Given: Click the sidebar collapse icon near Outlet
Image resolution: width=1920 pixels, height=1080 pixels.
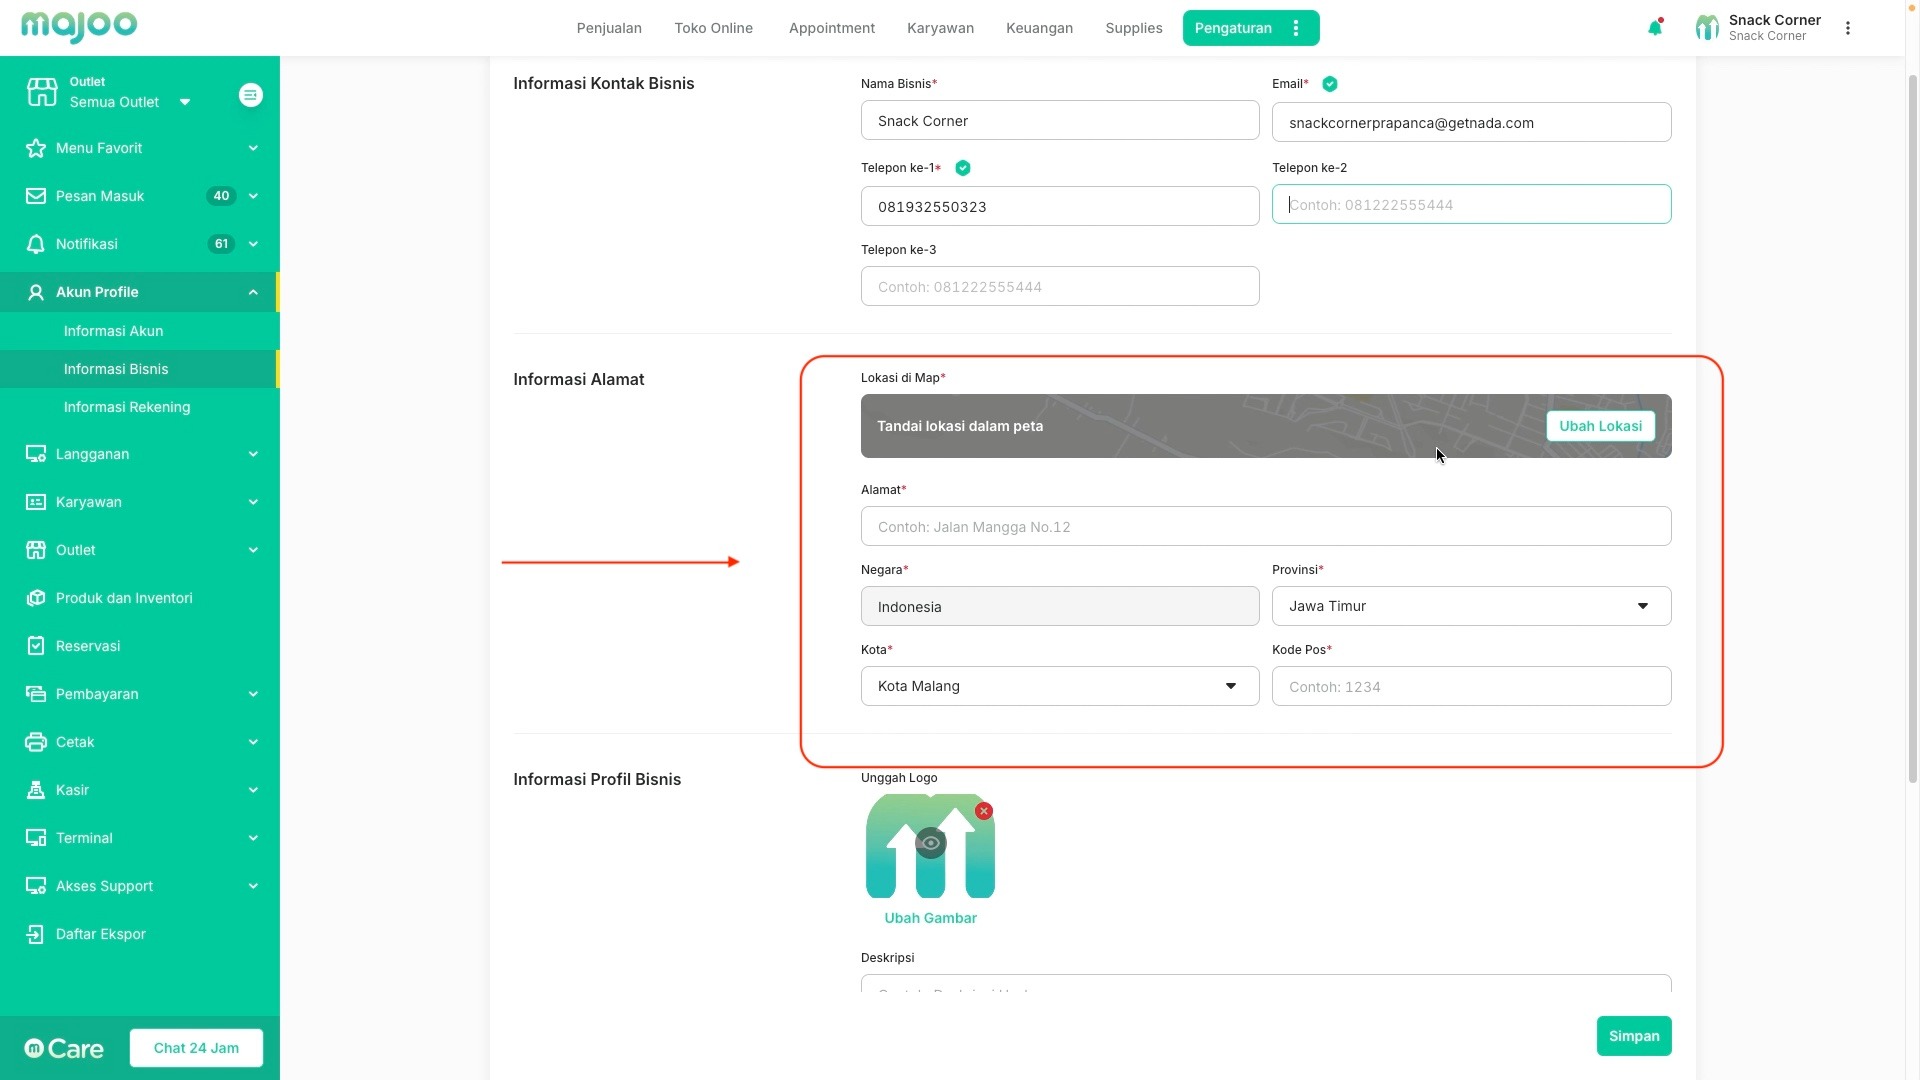Looking at the screenshot, I should pyautogui.click(x=251, y=95).
